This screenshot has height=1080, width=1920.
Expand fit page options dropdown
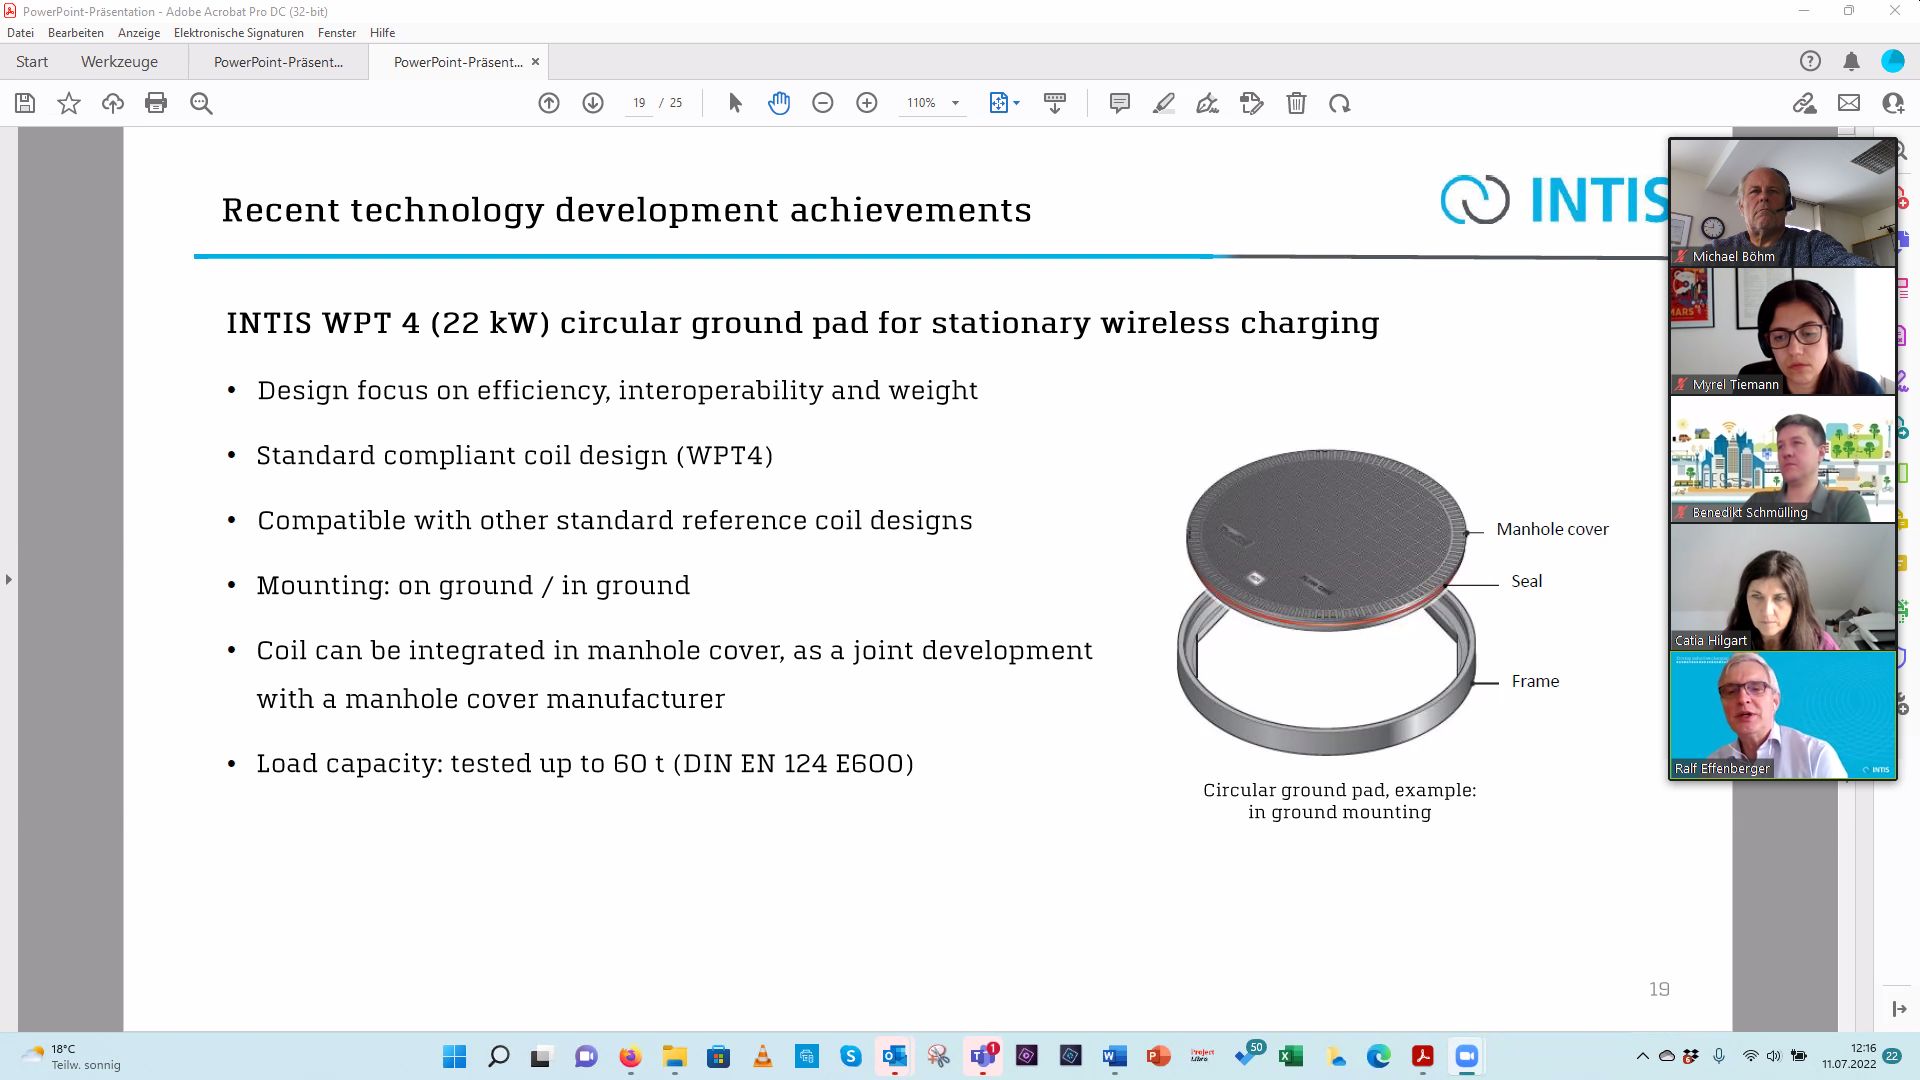(x=1017, y=103)
